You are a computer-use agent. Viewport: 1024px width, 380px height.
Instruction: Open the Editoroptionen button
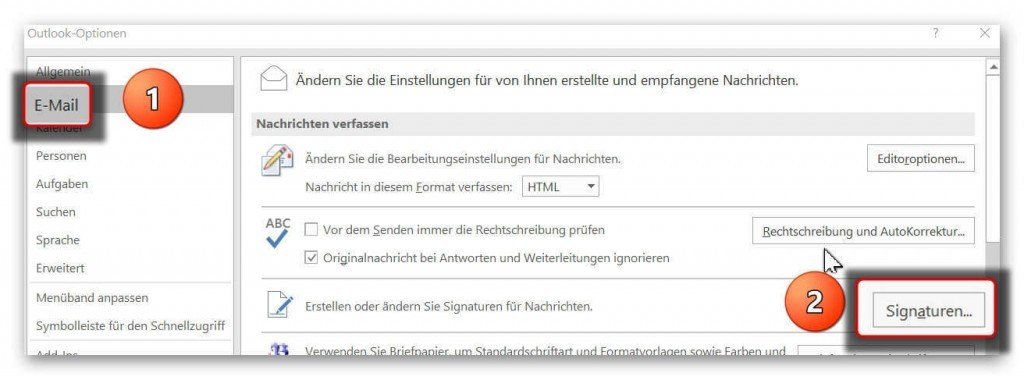coord(921,159)
